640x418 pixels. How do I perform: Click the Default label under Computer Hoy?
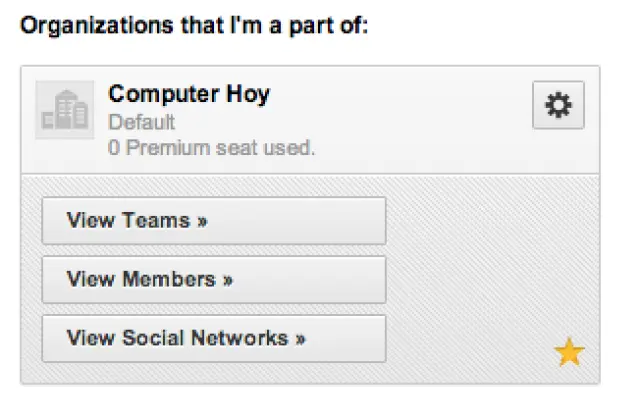point(142,123)
